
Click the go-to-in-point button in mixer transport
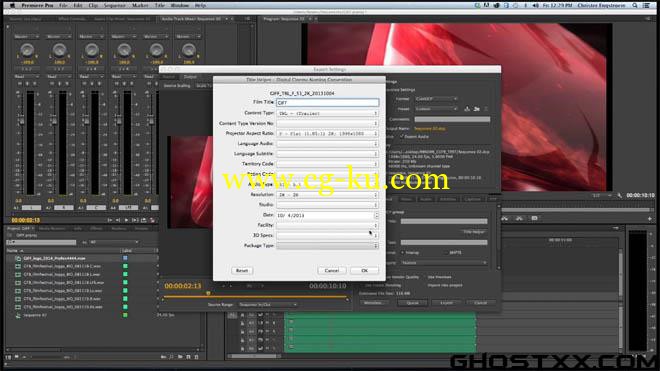(x=110, y=220)
